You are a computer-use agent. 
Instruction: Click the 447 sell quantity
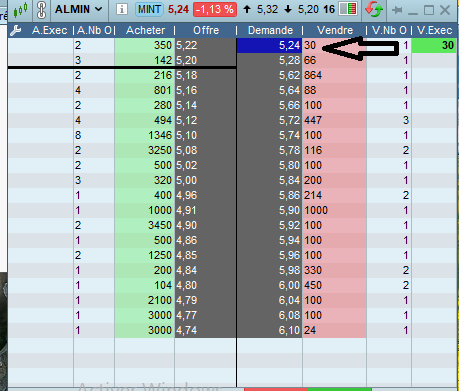313,120
